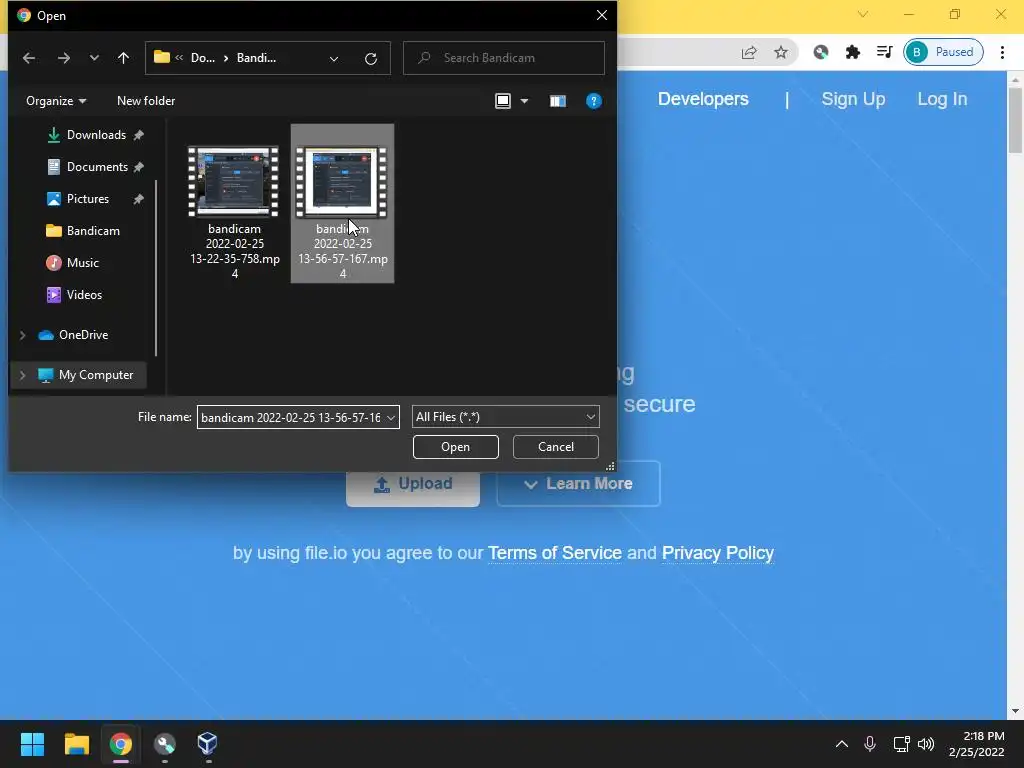This screenshot has width=1024, height=768.
Task: Show hidden tray icons chevron
Action: [842, 744]
